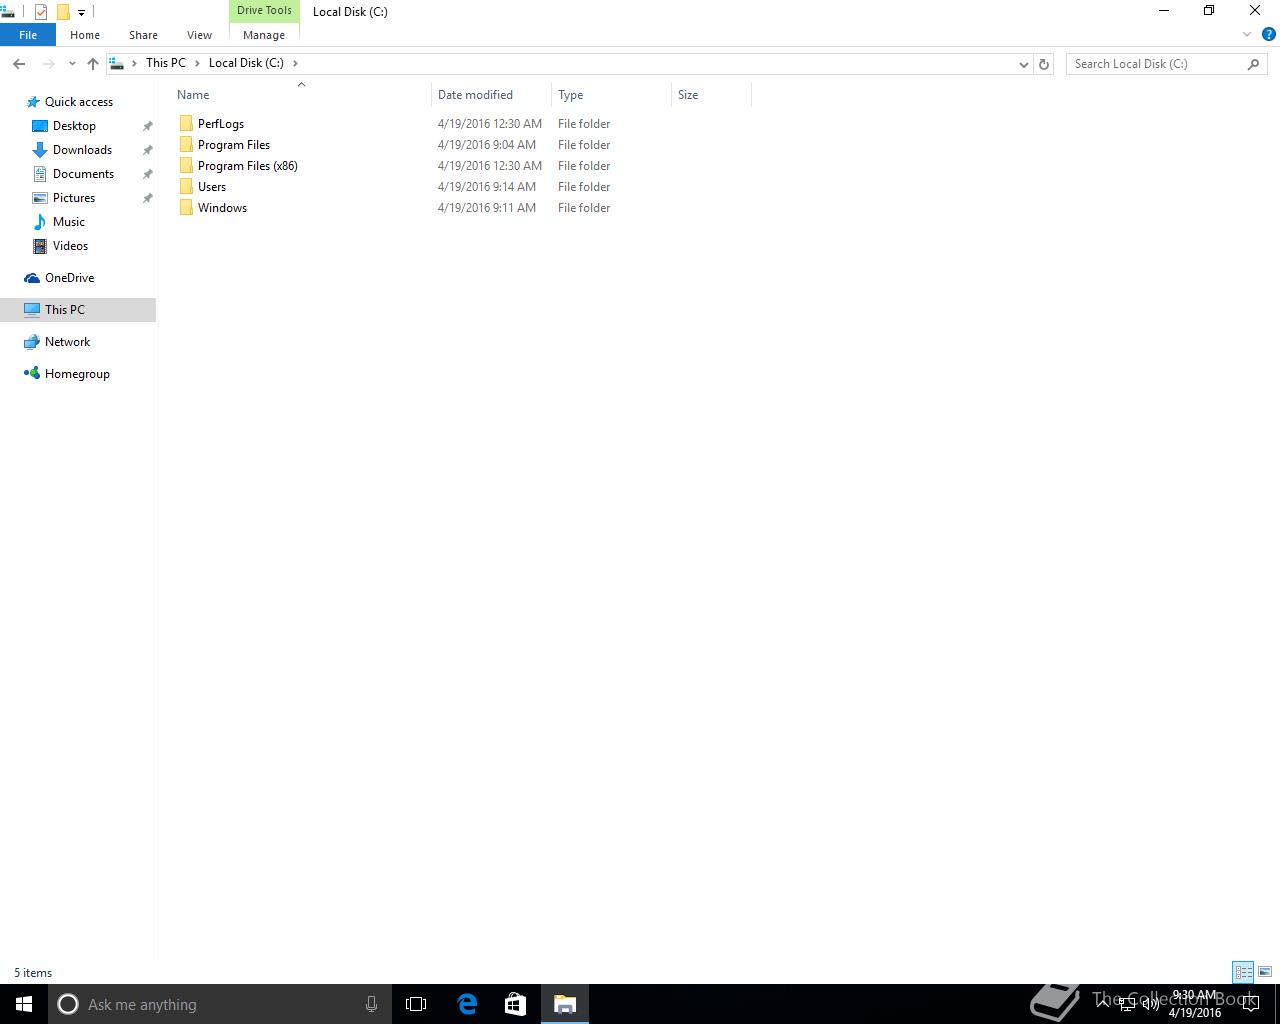
Task: Open the Recent locations dropdown arrow
Action: coord(72,64)
